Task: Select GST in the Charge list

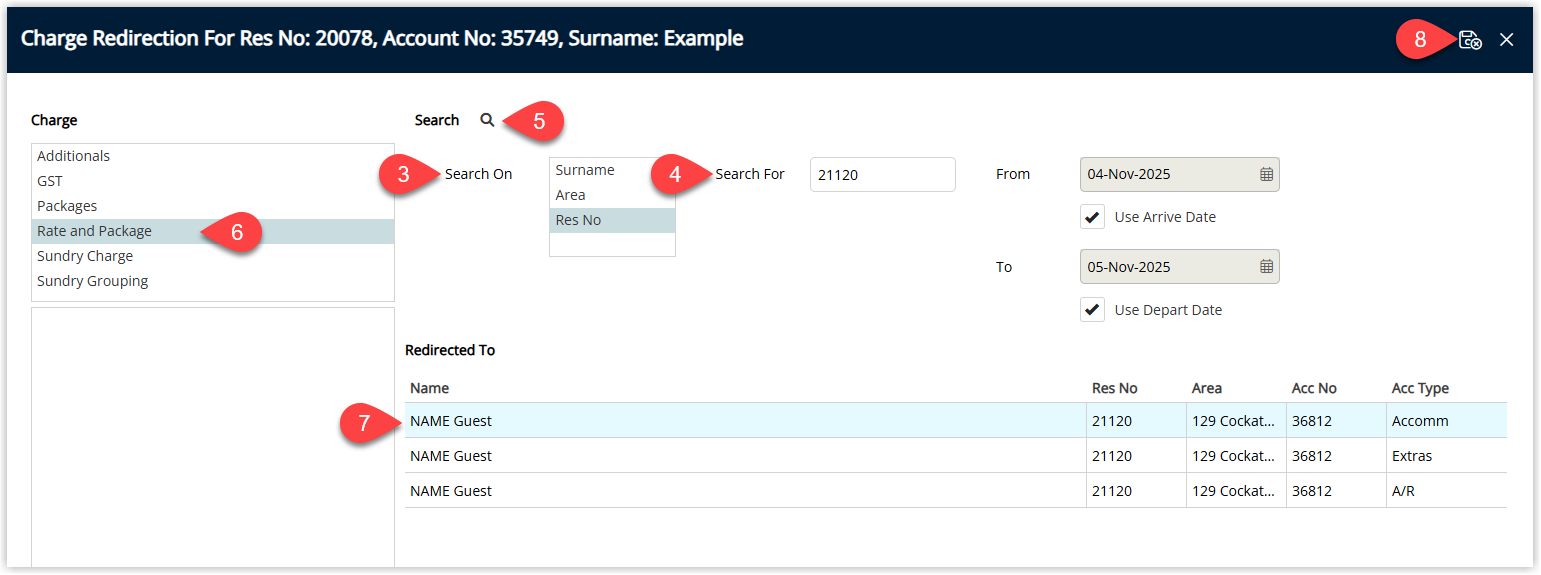Action: tap(213, 181)
